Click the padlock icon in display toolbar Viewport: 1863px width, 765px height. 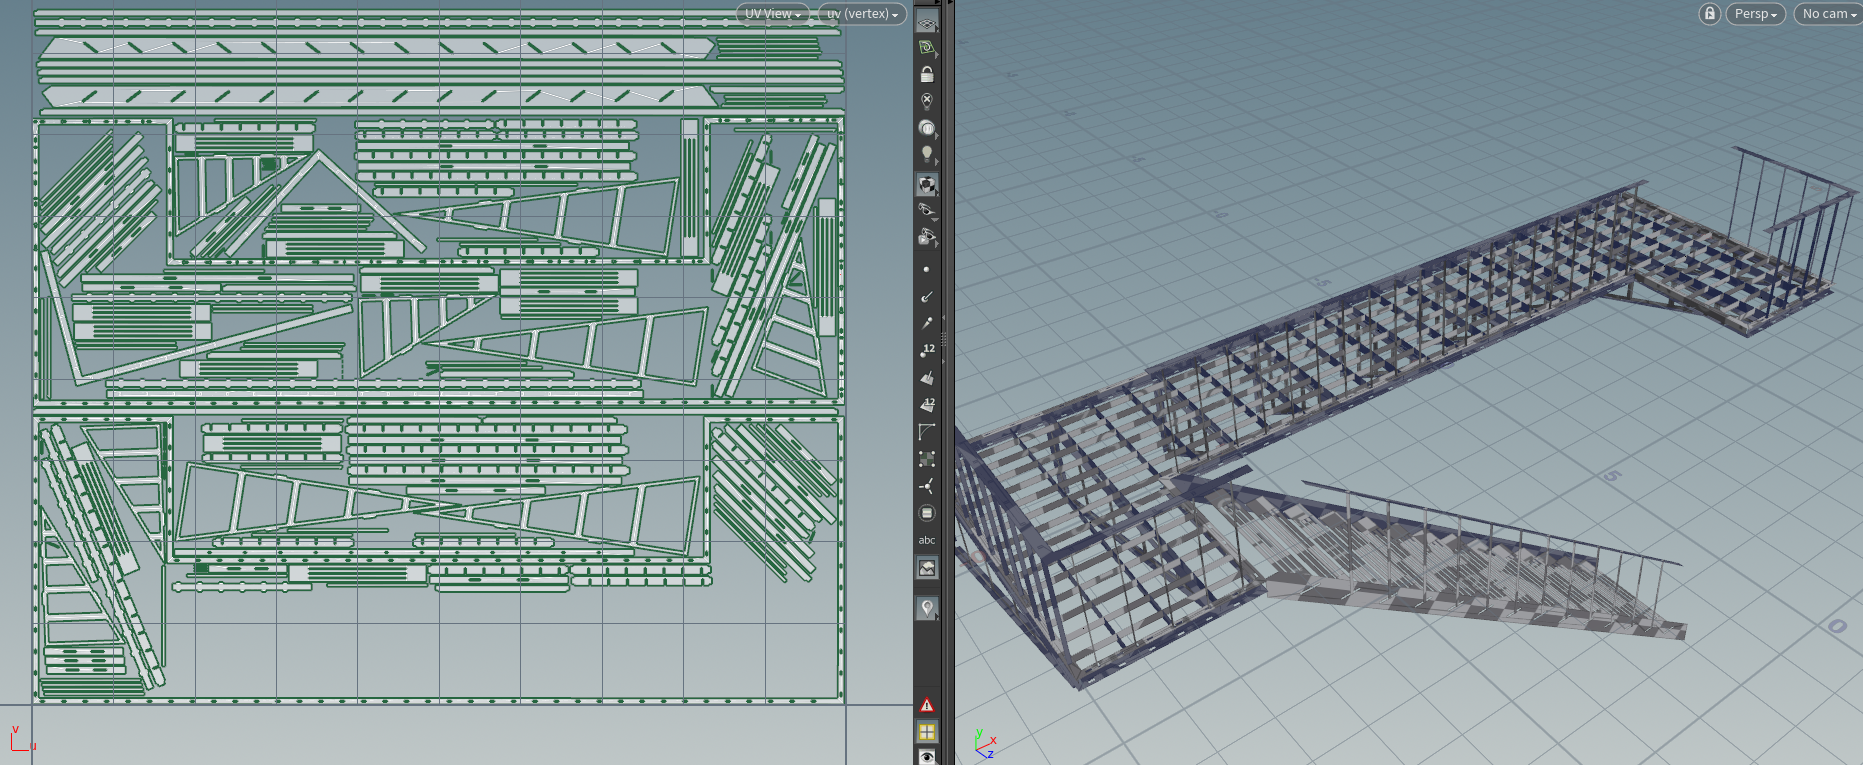tap(927, 75)
